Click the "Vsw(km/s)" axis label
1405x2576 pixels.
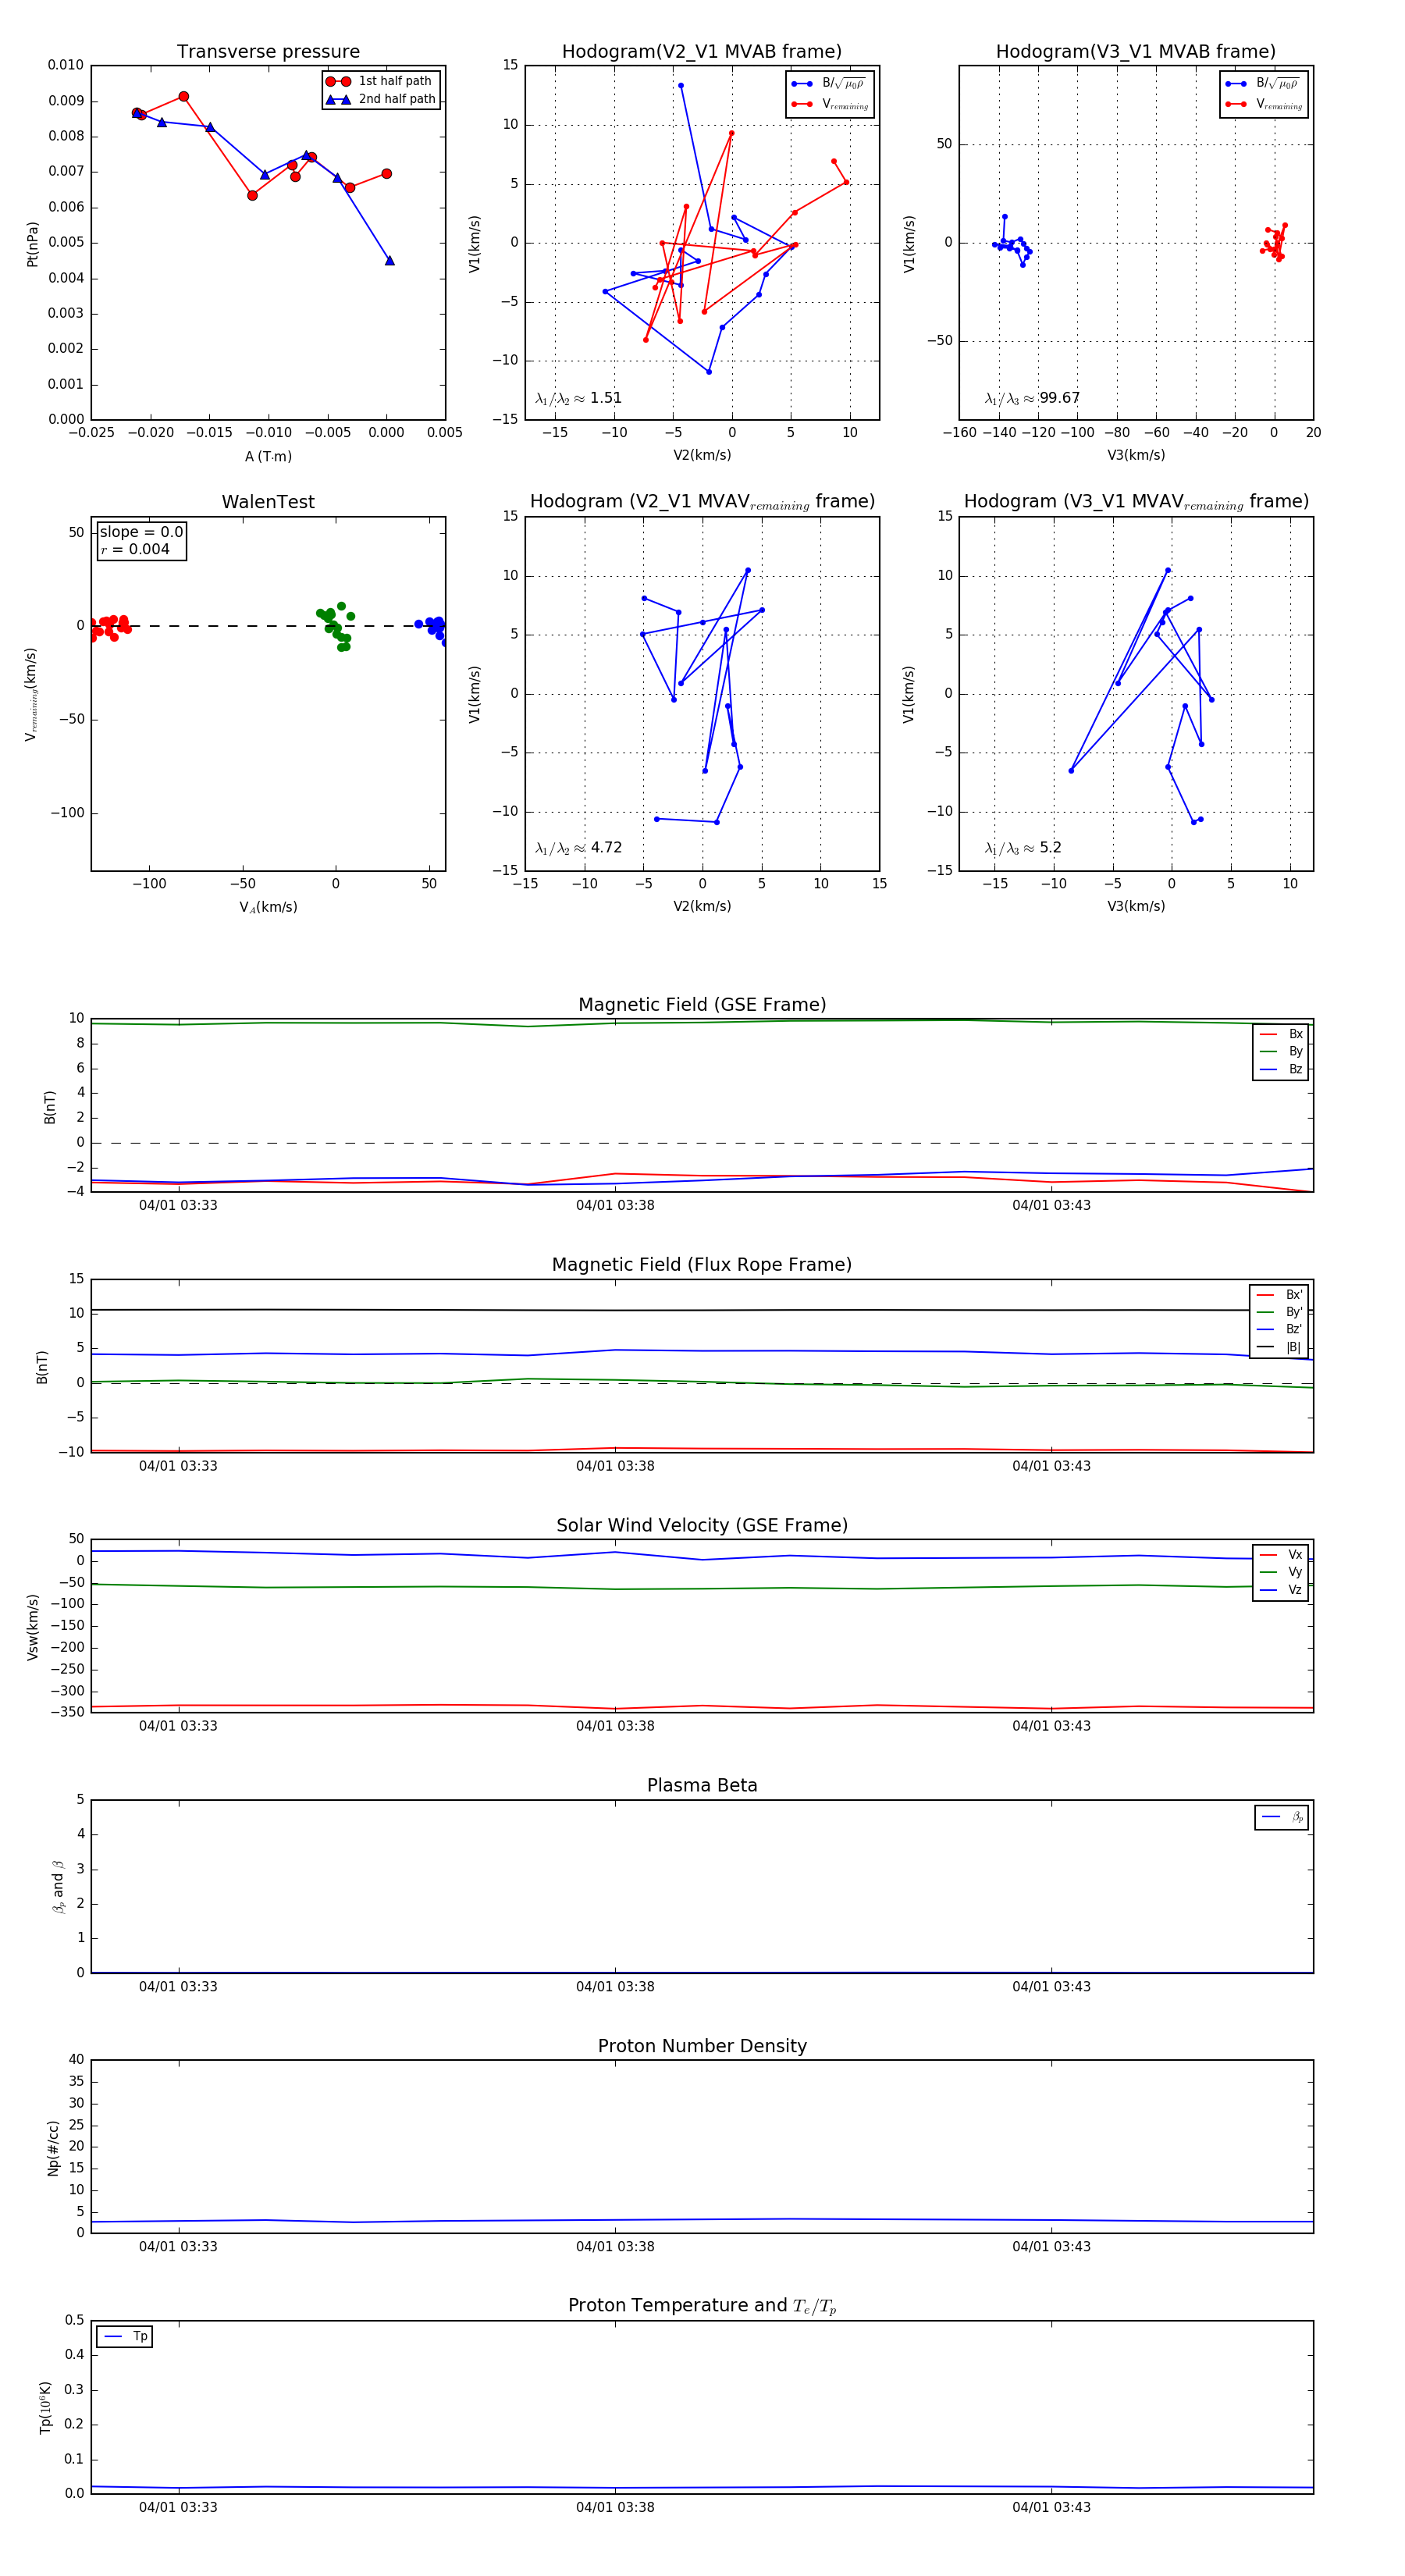(32, 1627)
